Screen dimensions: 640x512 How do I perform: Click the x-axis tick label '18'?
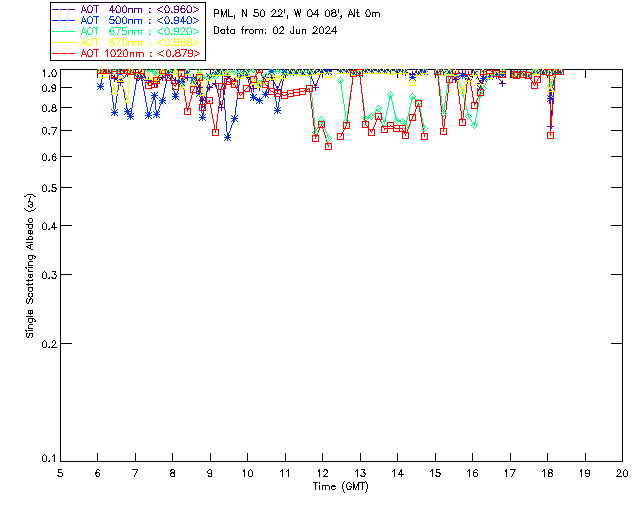coord(547,474)
